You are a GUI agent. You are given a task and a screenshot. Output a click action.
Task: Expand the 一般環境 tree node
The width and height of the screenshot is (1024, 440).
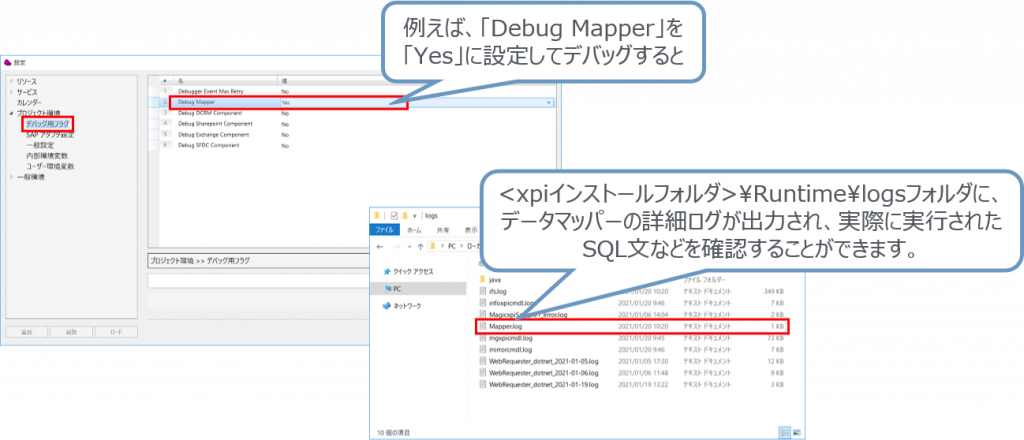pyautogui.click(x=11, y=177)
